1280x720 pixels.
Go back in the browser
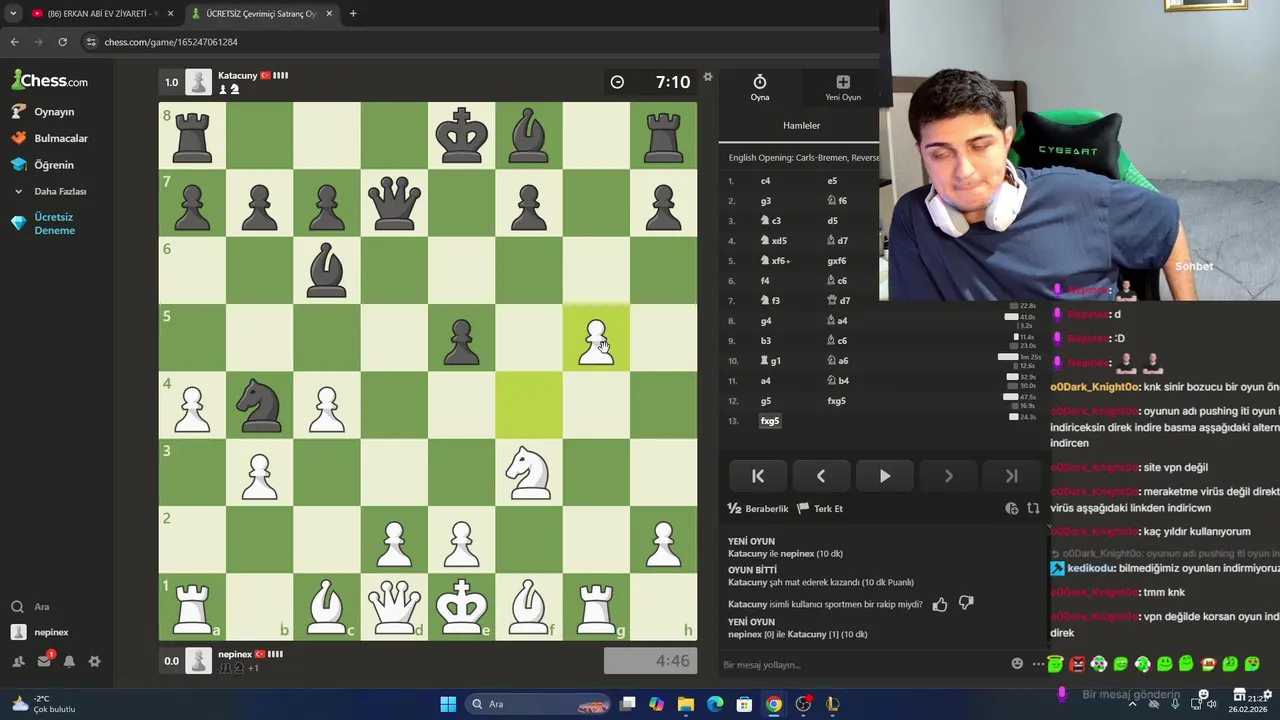tap(14, 42)
